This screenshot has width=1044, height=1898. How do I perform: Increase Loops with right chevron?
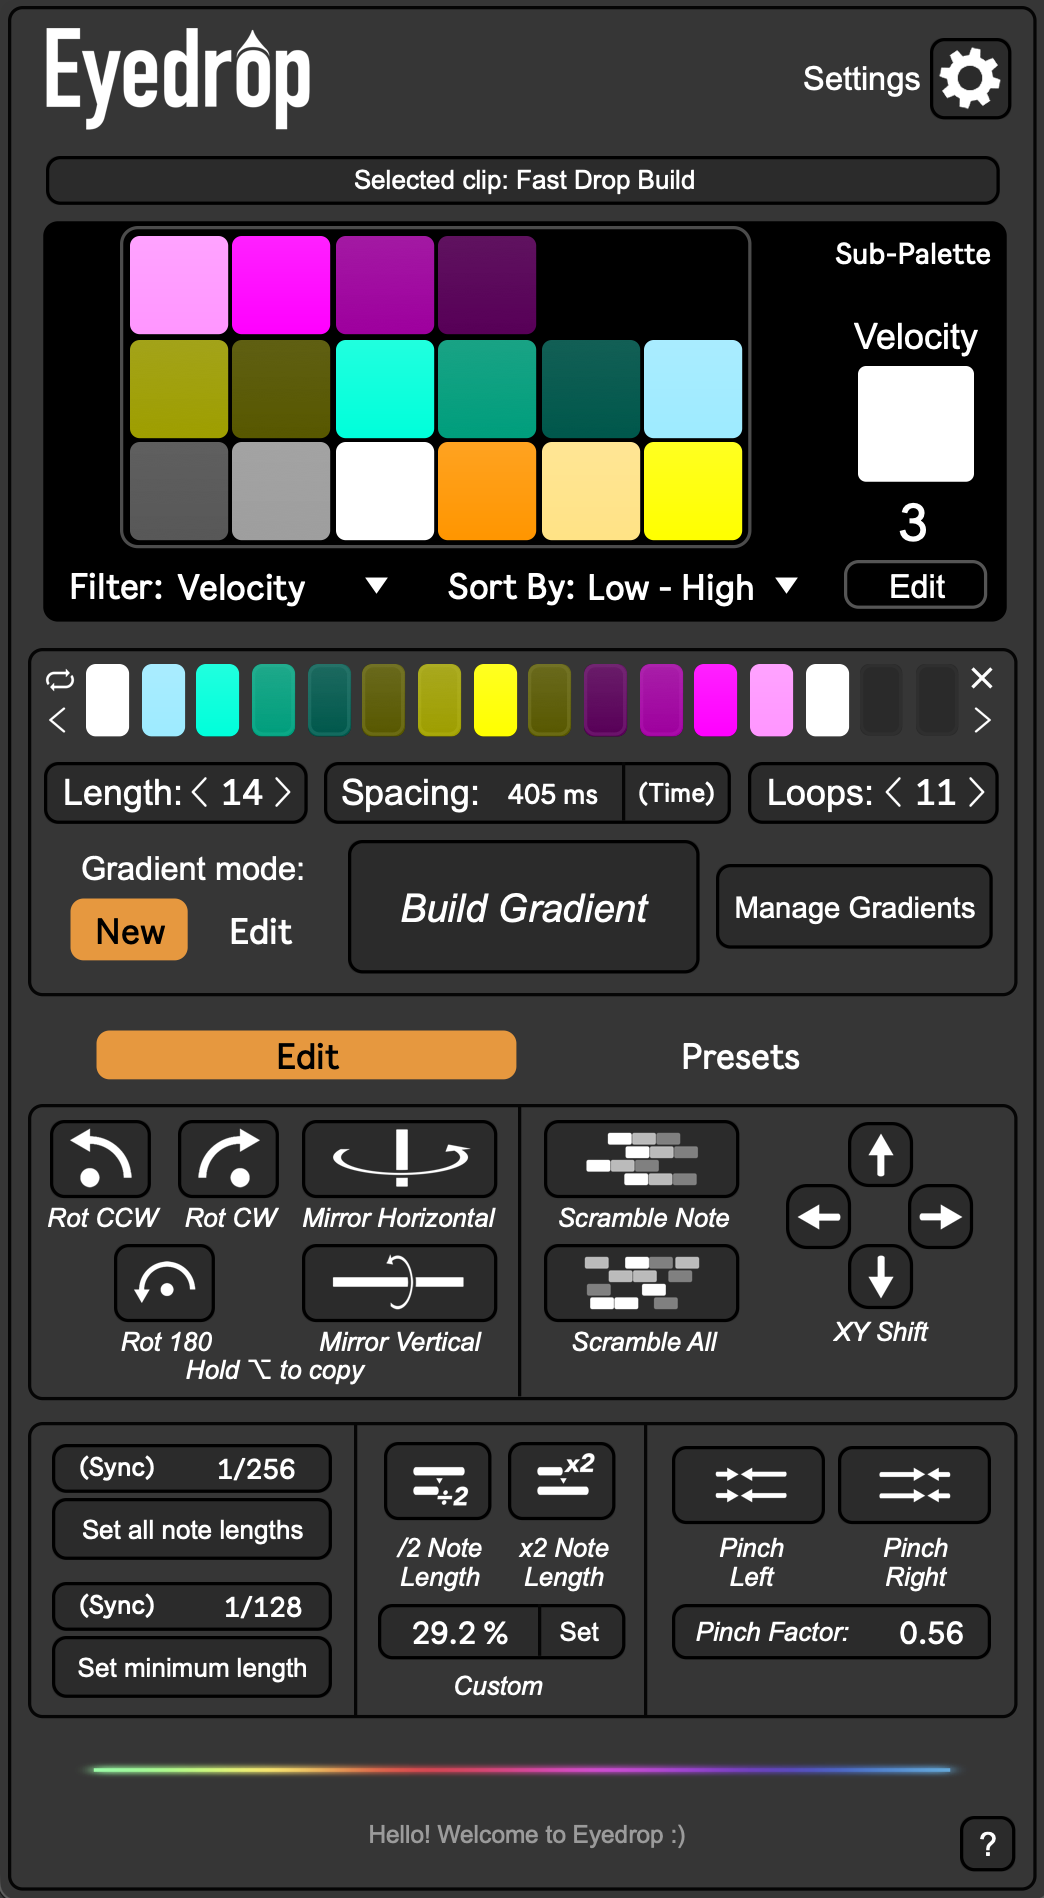tap(977, 793)
